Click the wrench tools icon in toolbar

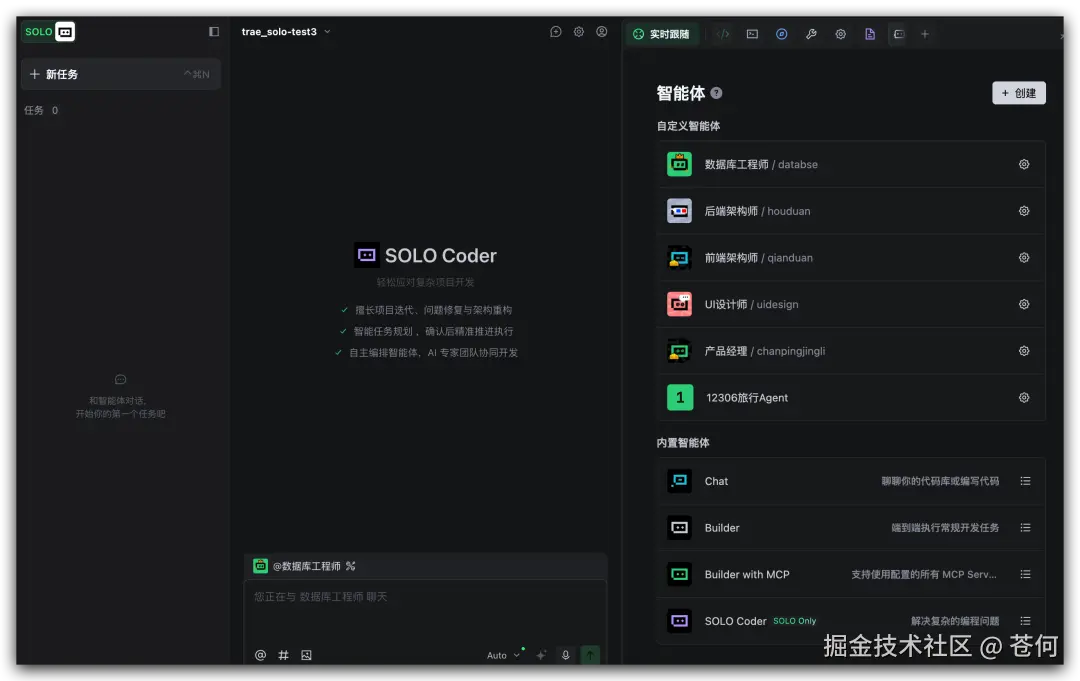coord(811,33)
